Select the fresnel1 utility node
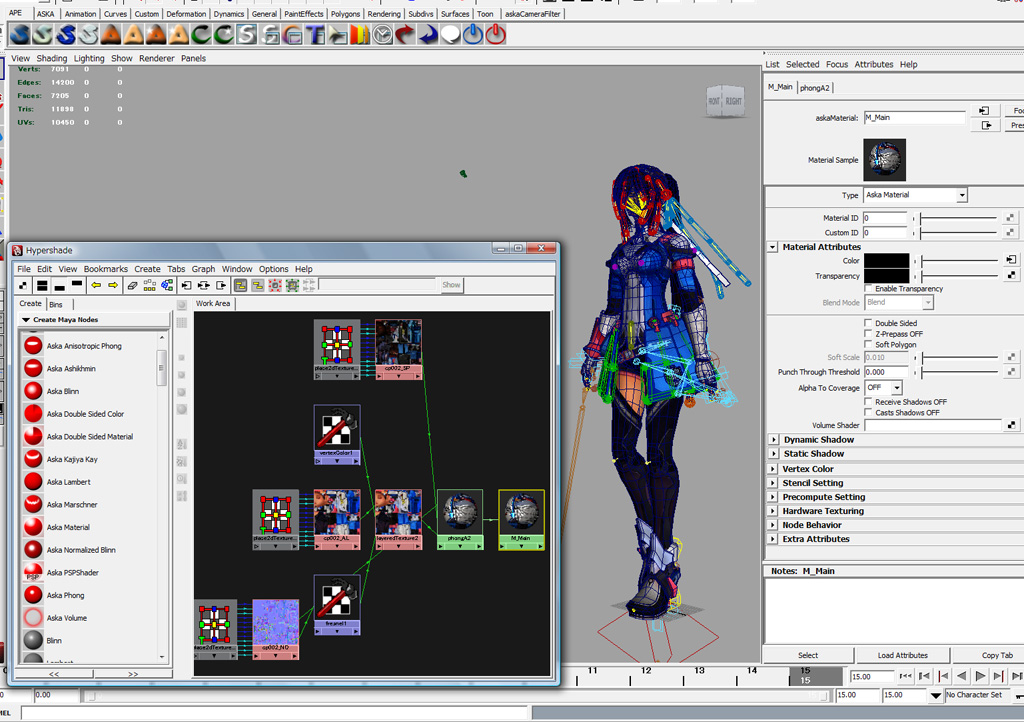 [x=337, y=604]
